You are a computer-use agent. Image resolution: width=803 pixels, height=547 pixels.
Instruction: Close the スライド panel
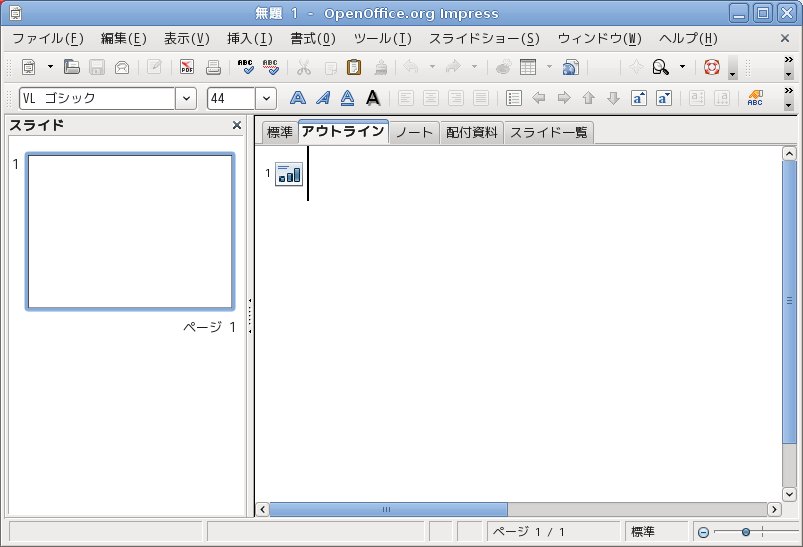pos(237,125)
